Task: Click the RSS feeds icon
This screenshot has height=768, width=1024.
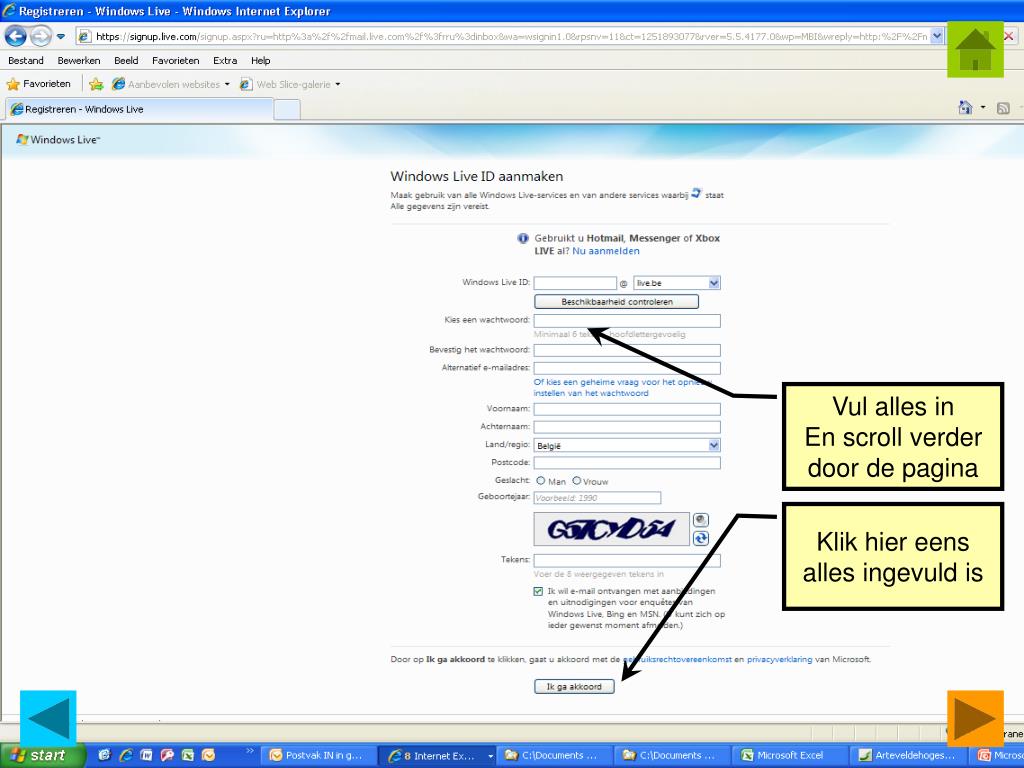Action: pyautogui.click(x=1003, y=108)
